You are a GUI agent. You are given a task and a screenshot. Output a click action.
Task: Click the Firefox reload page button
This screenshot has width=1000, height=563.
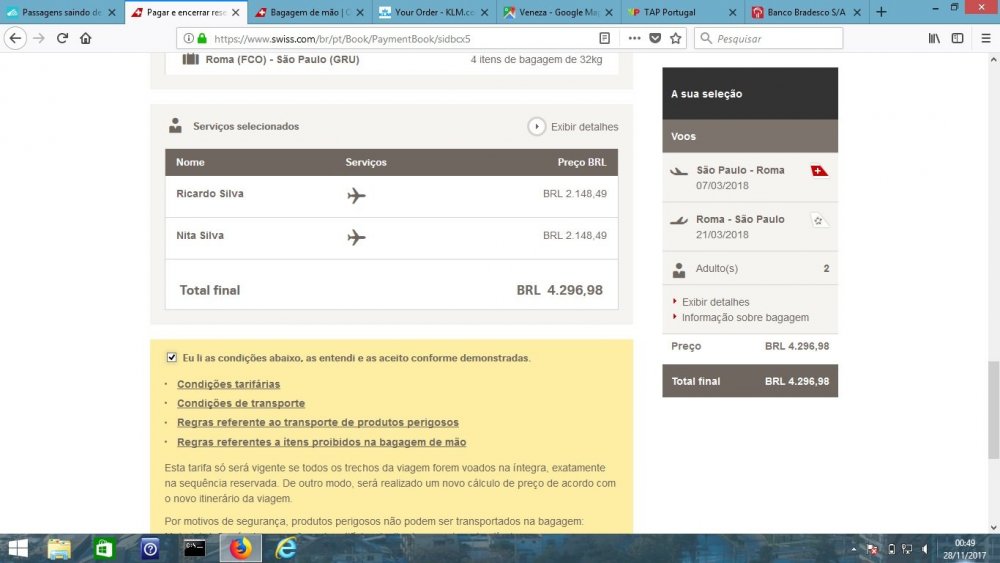pyautogui.click(x=62, y=38)
